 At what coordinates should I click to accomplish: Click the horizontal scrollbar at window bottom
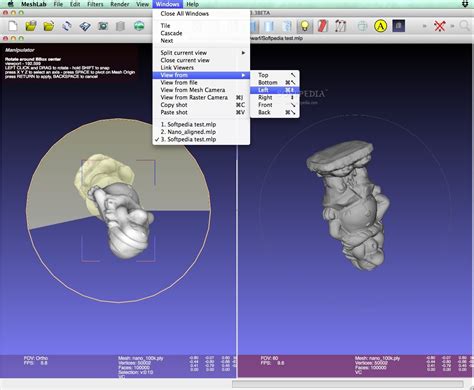347,384
